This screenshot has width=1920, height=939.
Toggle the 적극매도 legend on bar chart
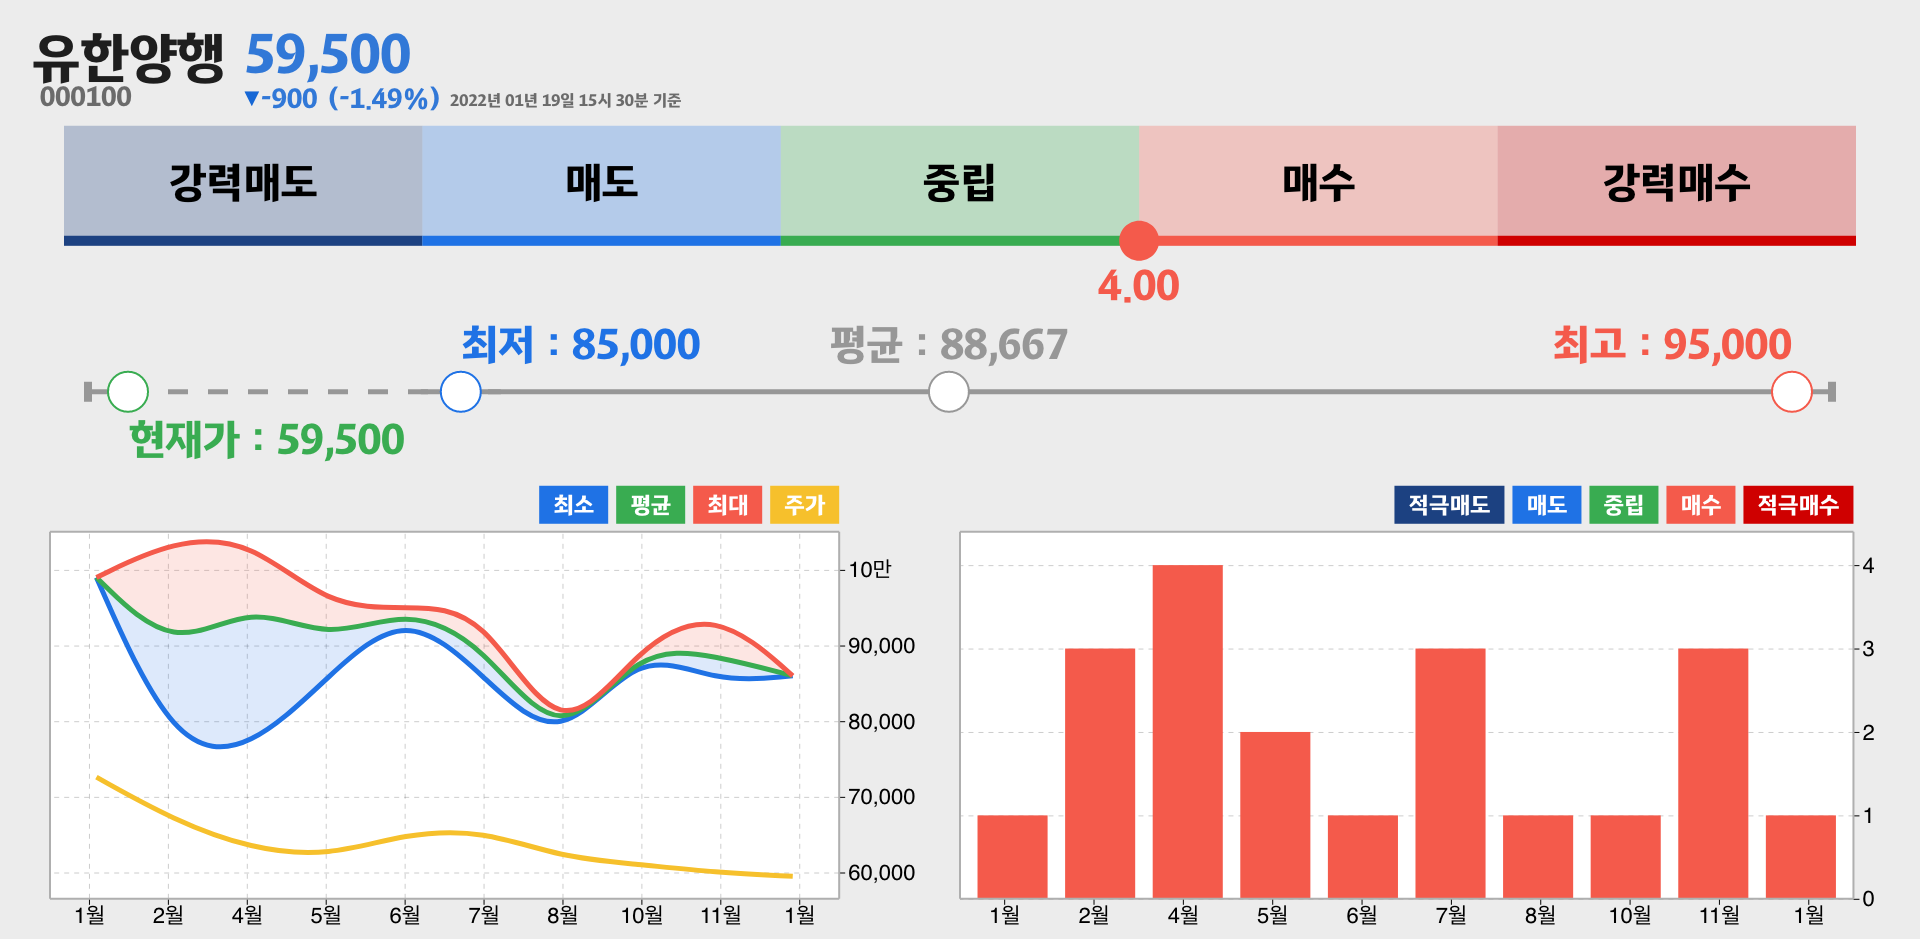click(x=1449, y=505)
